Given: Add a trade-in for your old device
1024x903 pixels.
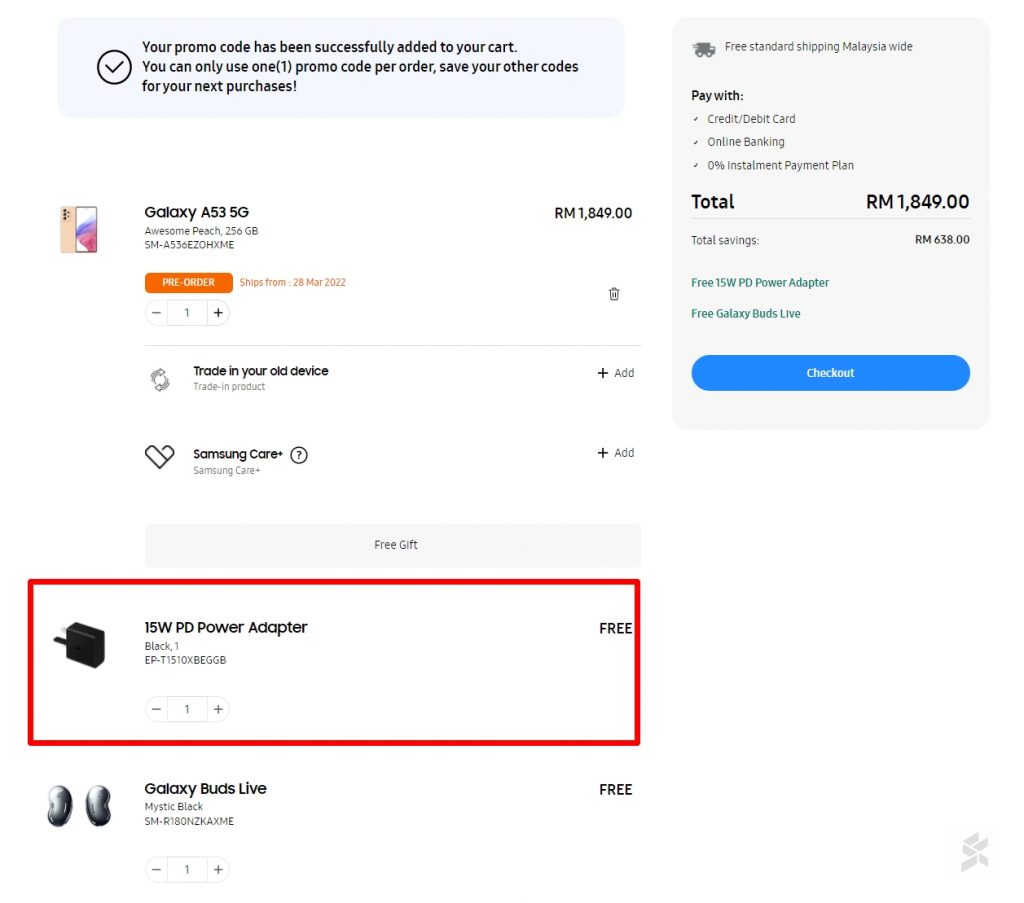Looking at the screenshot, I should (616, 373).
